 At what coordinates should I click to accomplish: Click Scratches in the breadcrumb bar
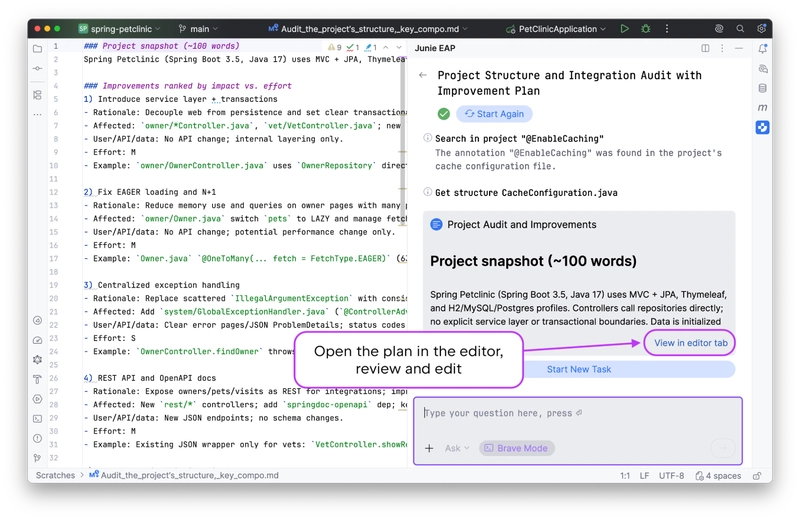[x=55, y=476]
